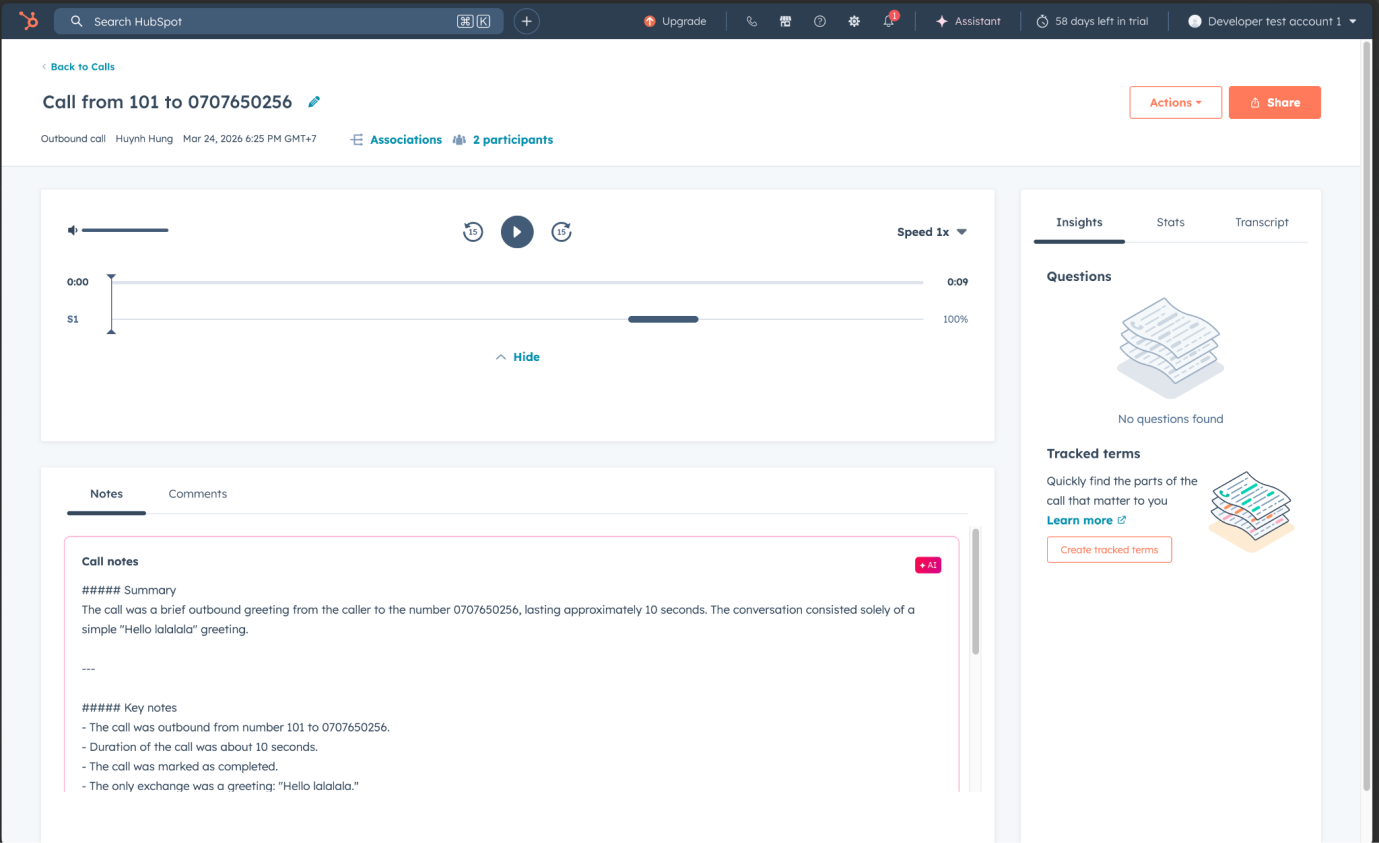Select the Notes tab
The height and width of the screenshot is (843, 1379).
point(106,494)
